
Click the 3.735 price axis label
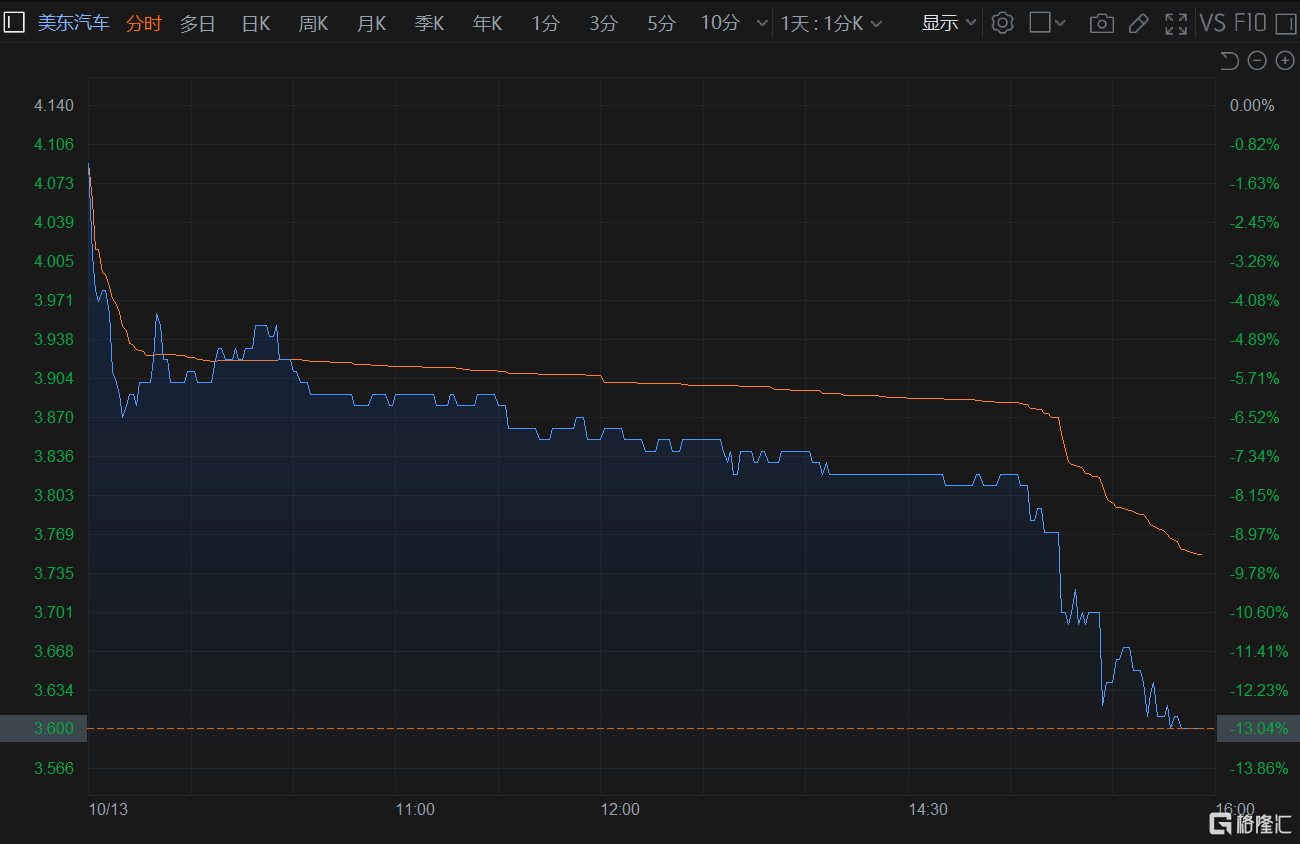click(54, 573)
